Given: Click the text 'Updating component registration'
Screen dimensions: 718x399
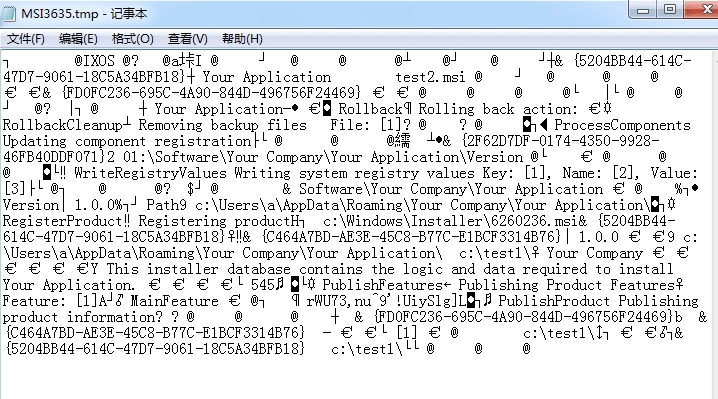Looking at the screenshot, I should (x=127, y=141).
